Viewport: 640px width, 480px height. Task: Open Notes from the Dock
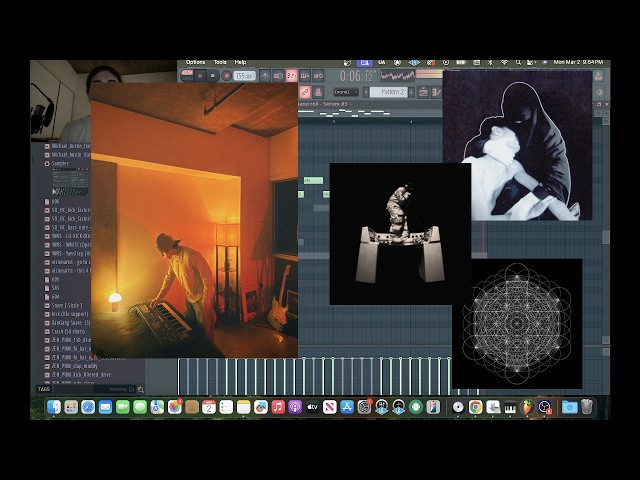point(243,407)
